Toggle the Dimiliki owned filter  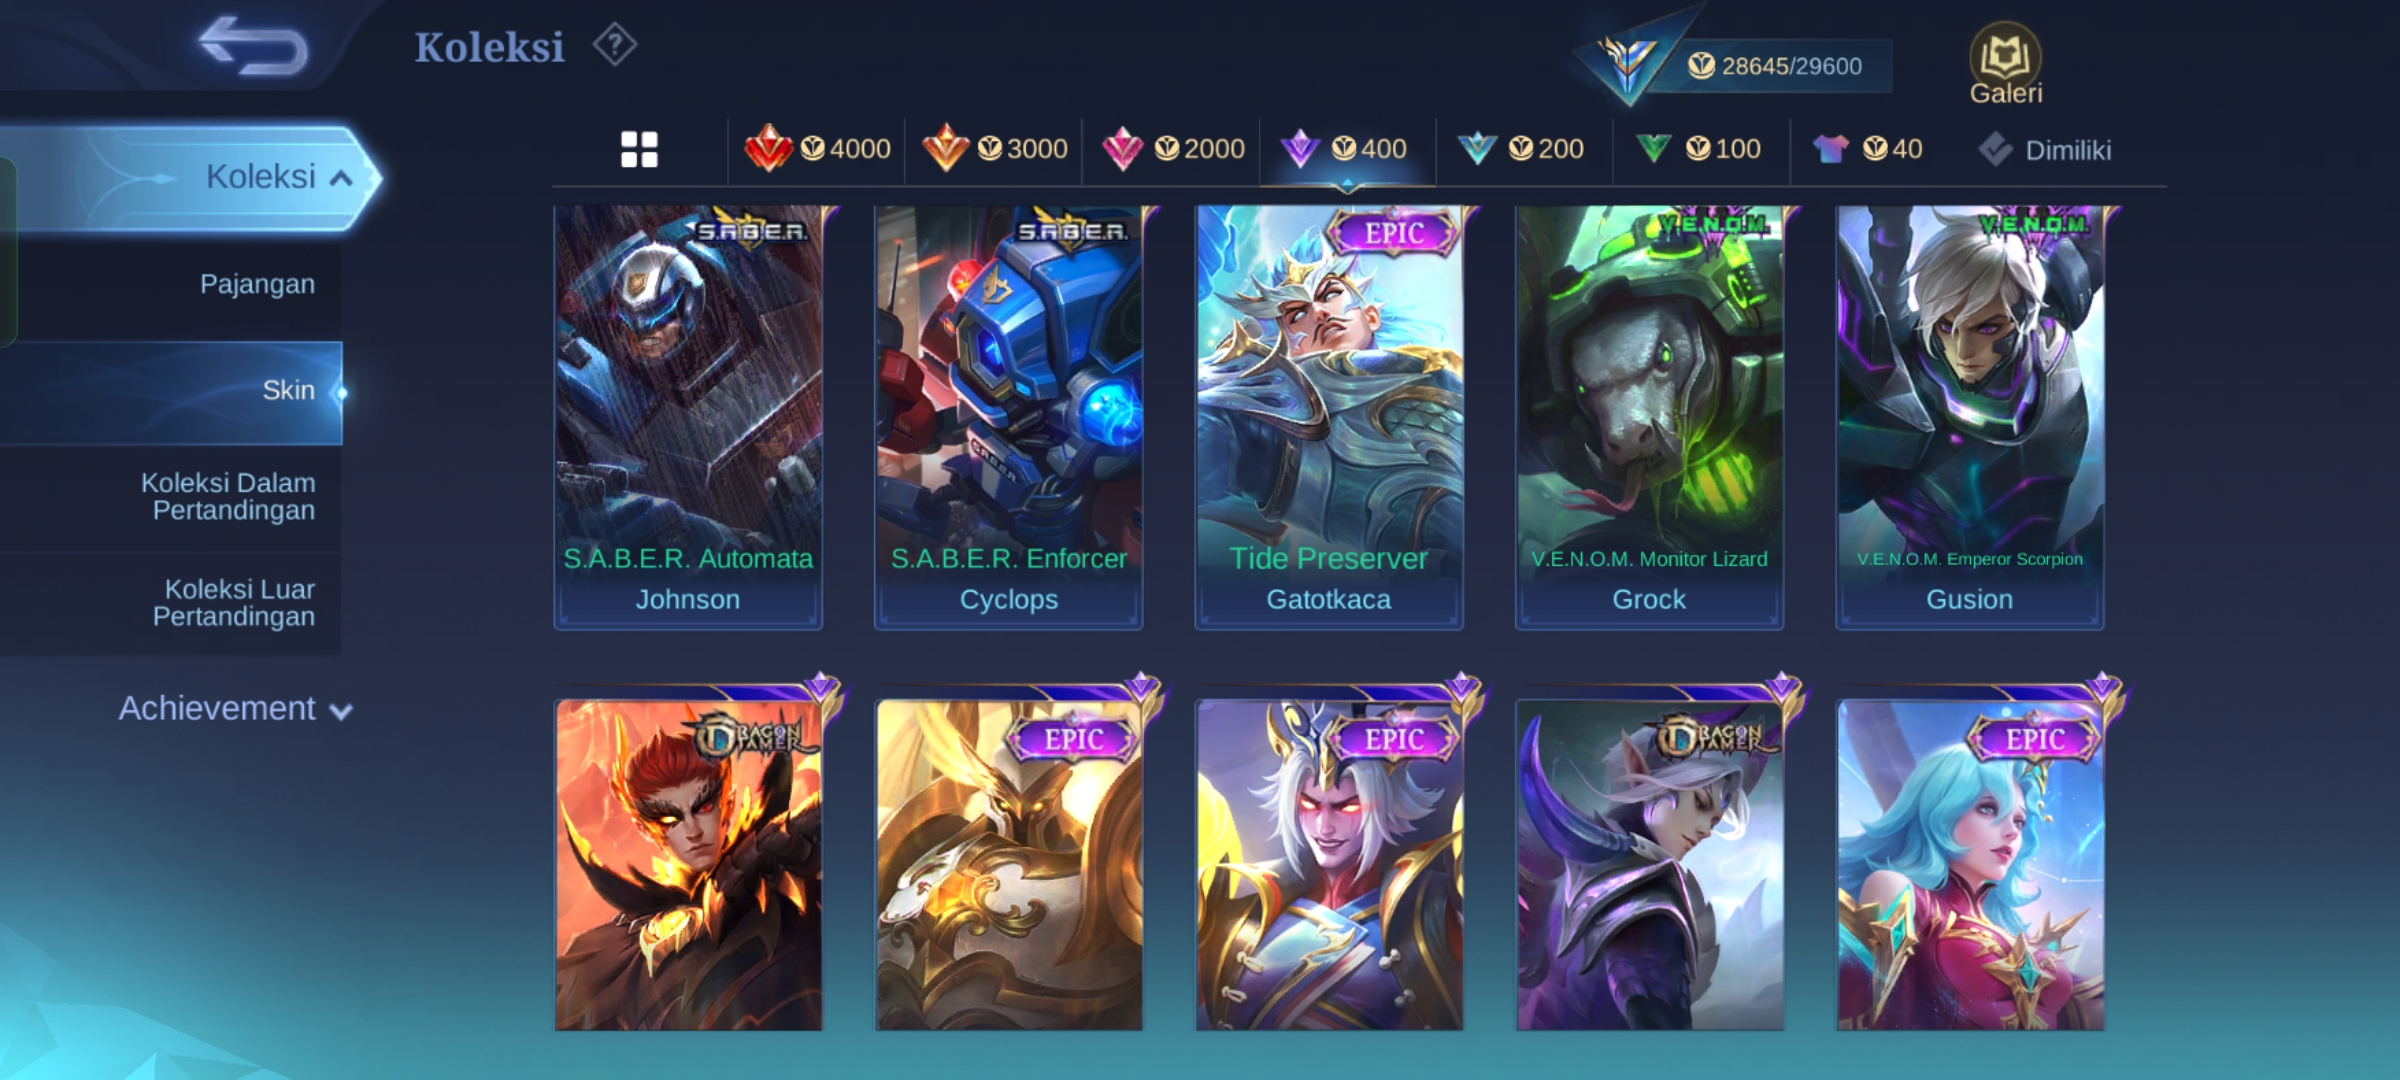coord(2045,150)
